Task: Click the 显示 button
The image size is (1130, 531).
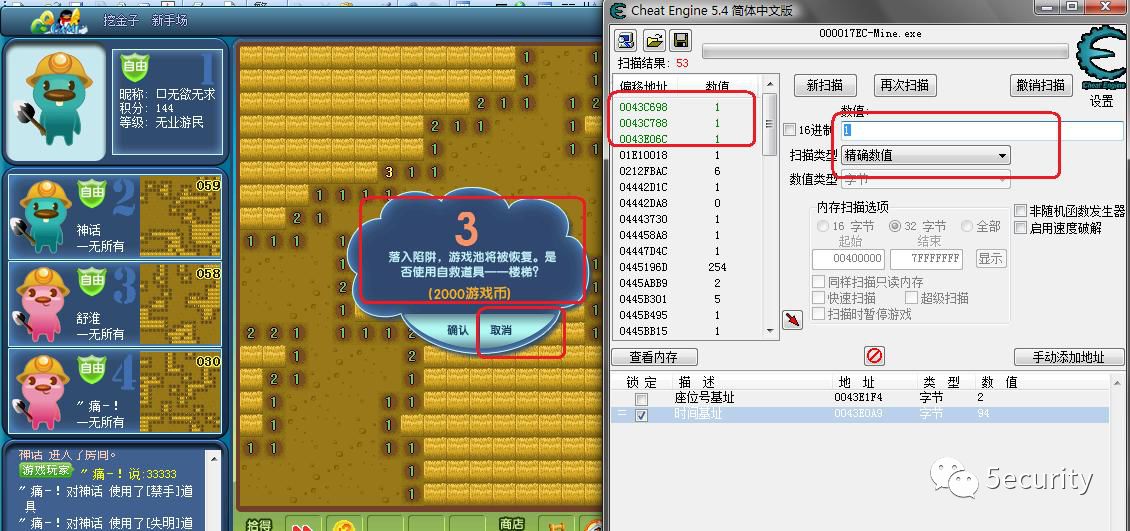Action: (x=991, y=259)
